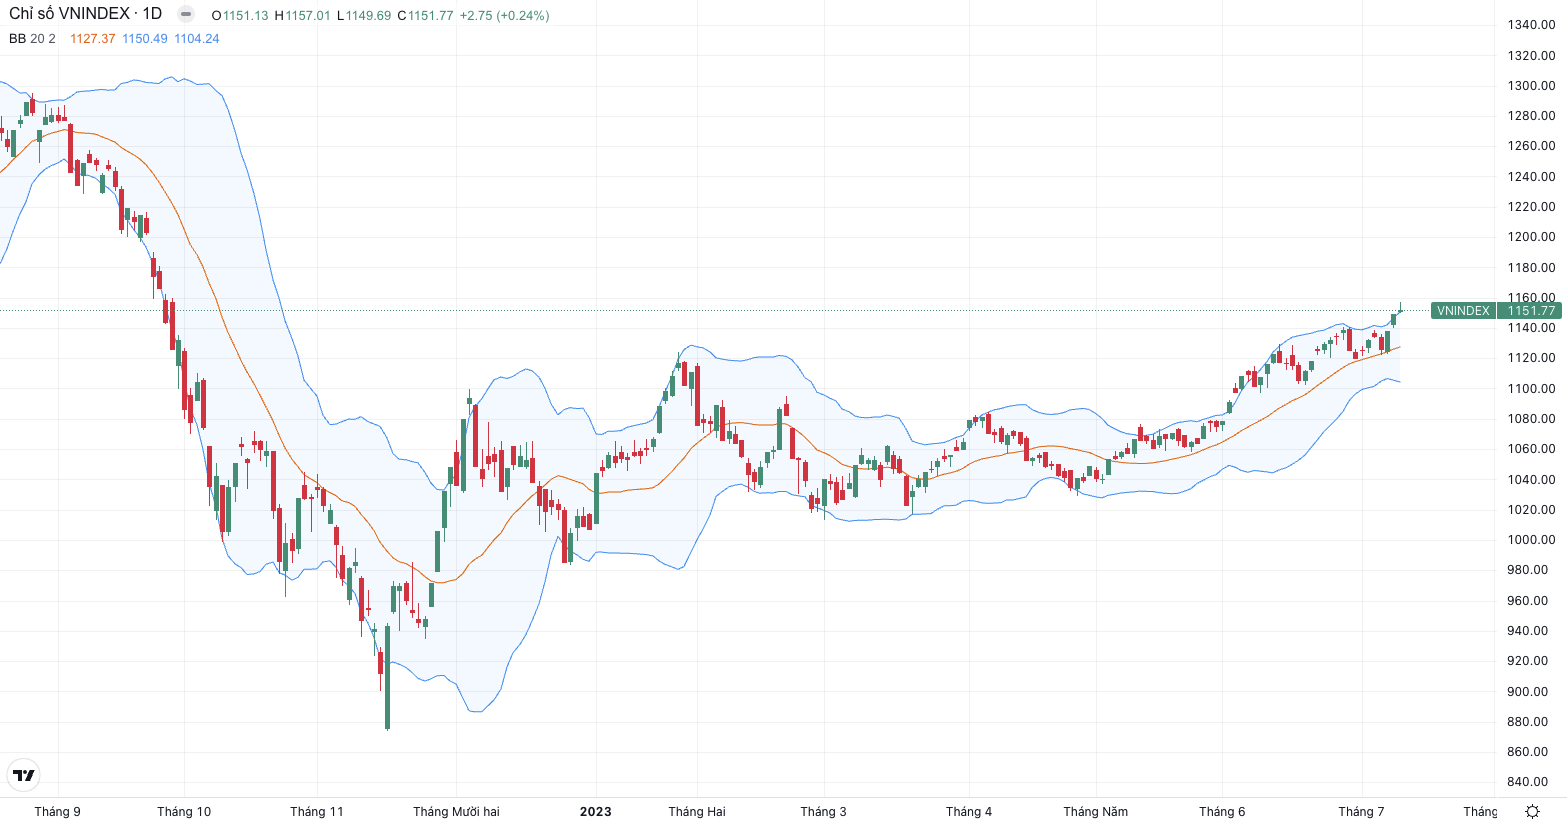This screenshot has height=825, width=1567.
Task: Click the Tháng 4 time axis label
Action: [x=969, y=811]
